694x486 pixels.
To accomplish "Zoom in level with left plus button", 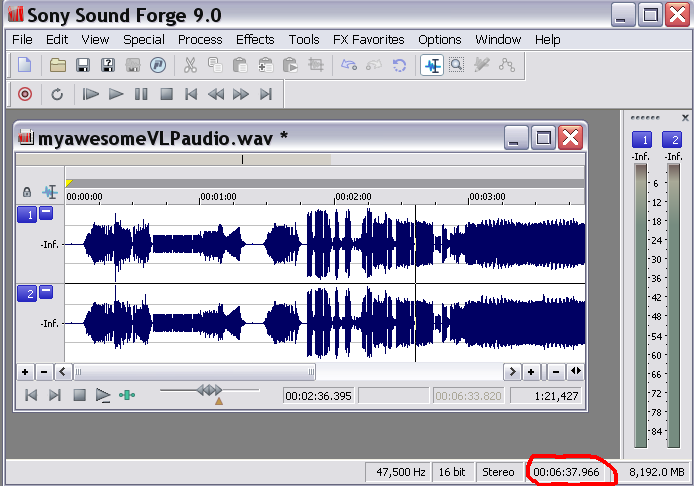I will coord(25,372).
